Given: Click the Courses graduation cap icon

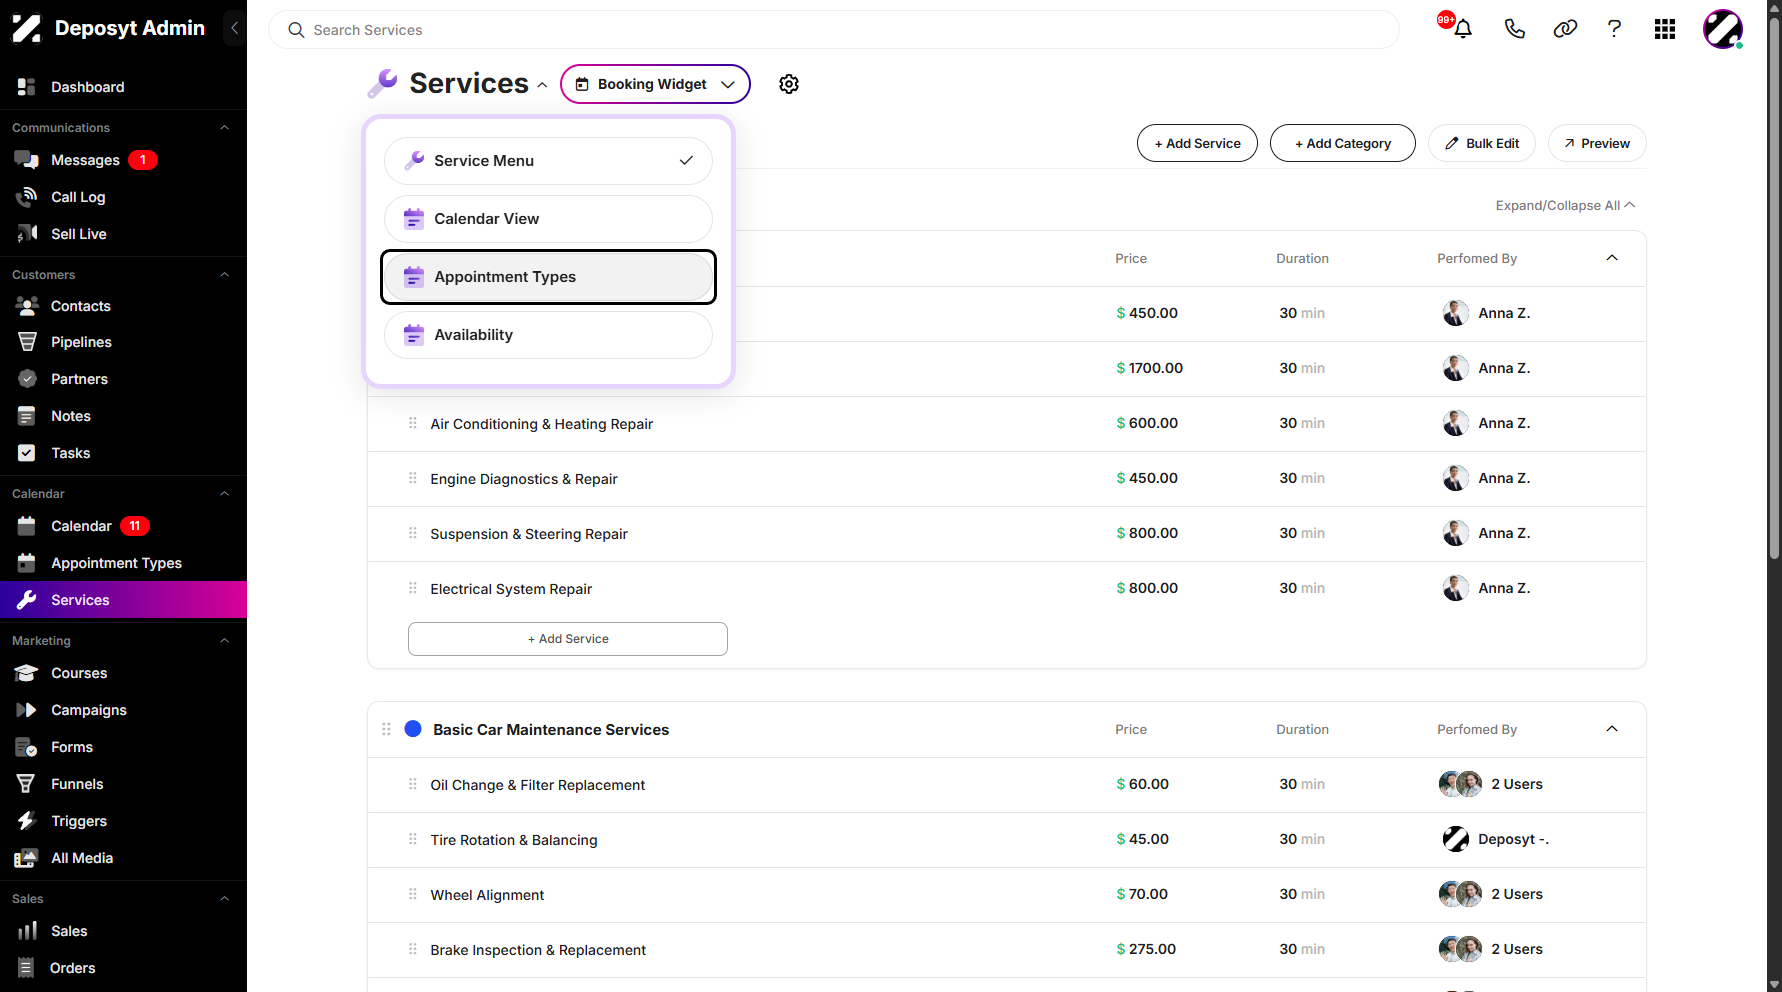Looking at the screenshot, I should (27, 673).
